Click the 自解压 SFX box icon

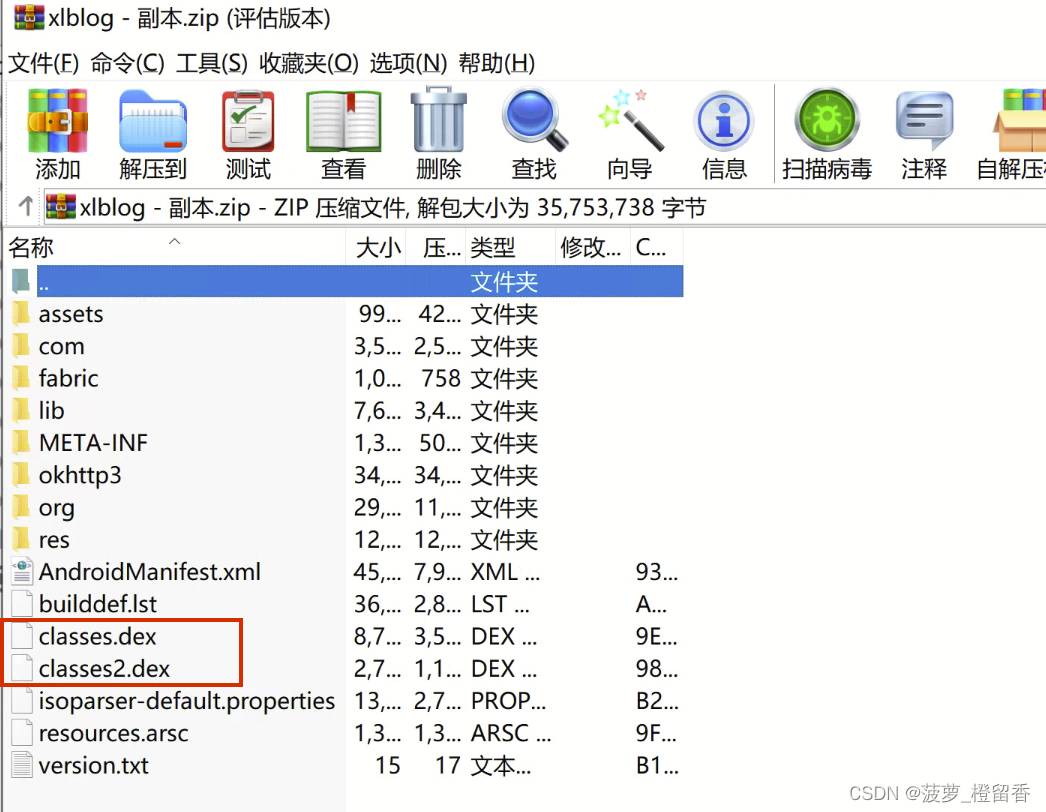[1019, 121]
